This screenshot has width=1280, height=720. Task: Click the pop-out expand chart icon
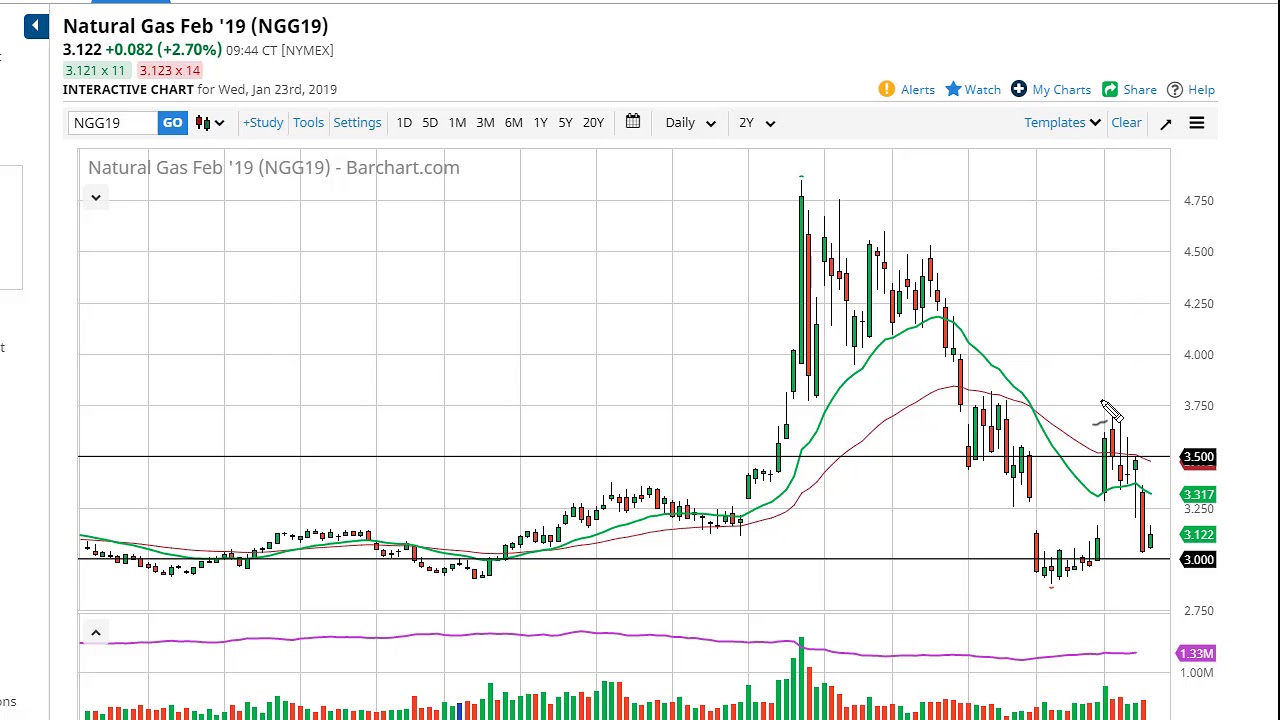tap(1166, 123)
